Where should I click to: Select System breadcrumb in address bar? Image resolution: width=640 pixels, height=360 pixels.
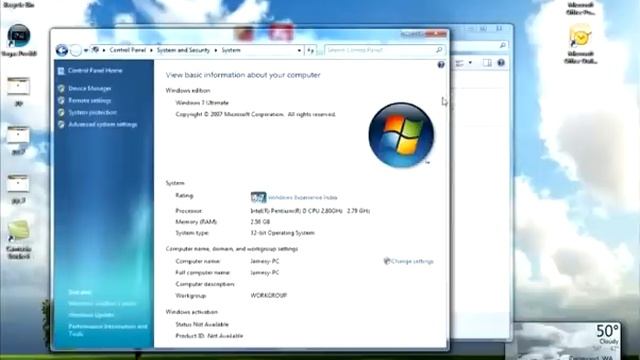[231, 50]
